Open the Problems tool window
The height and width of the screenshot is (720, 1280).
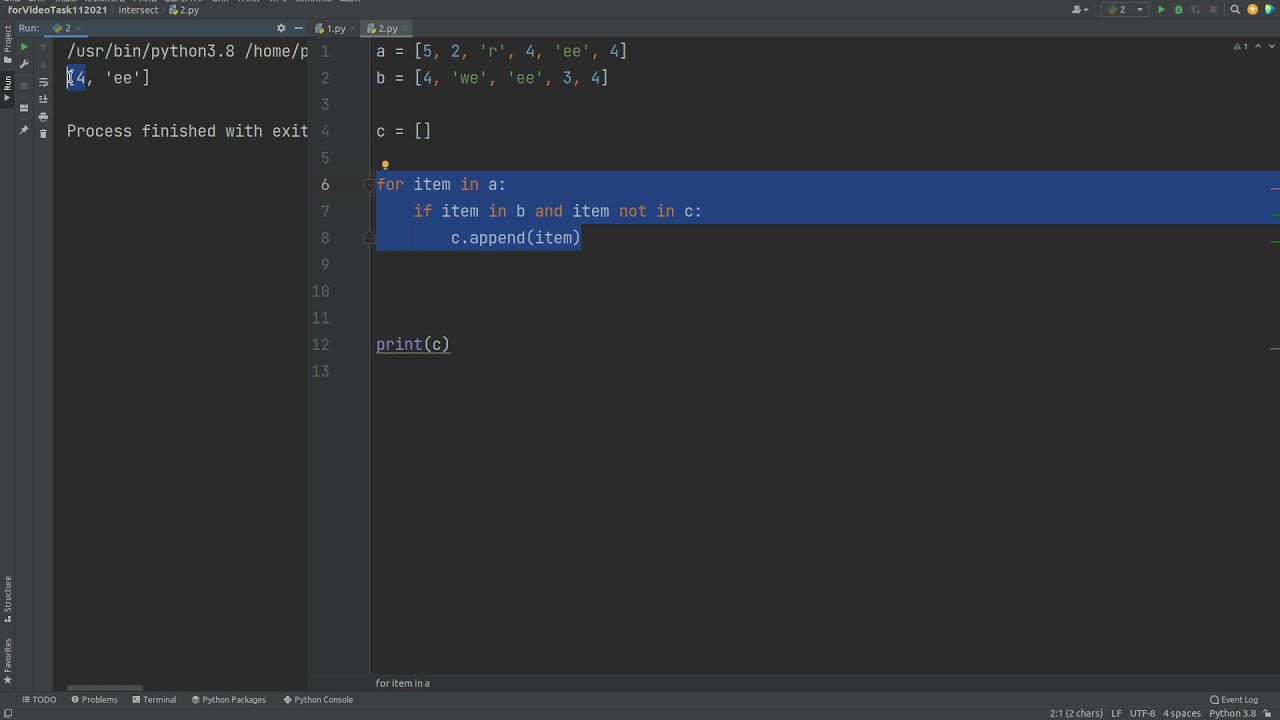coord(94,700)
